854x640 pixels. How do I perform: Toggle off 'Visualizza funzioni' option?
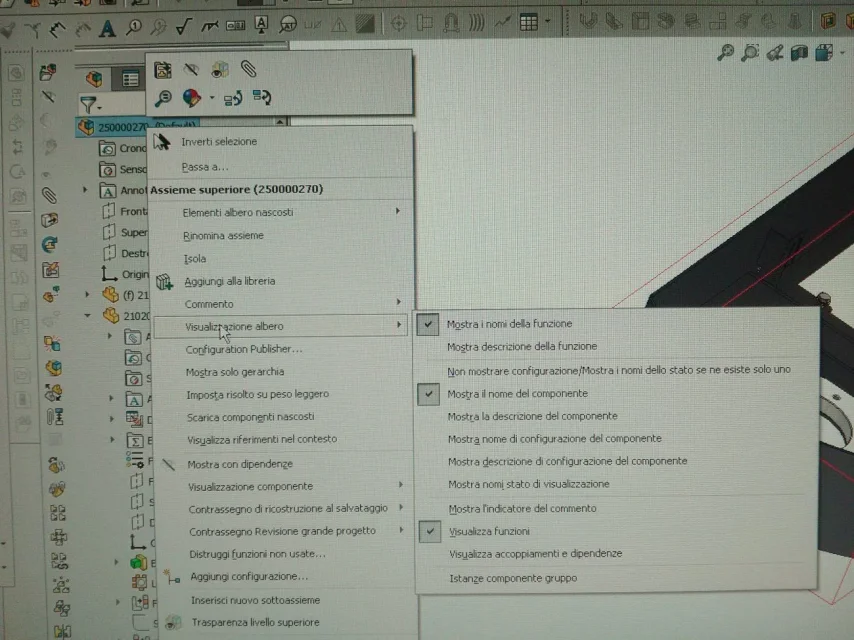(x=489, y=532)
